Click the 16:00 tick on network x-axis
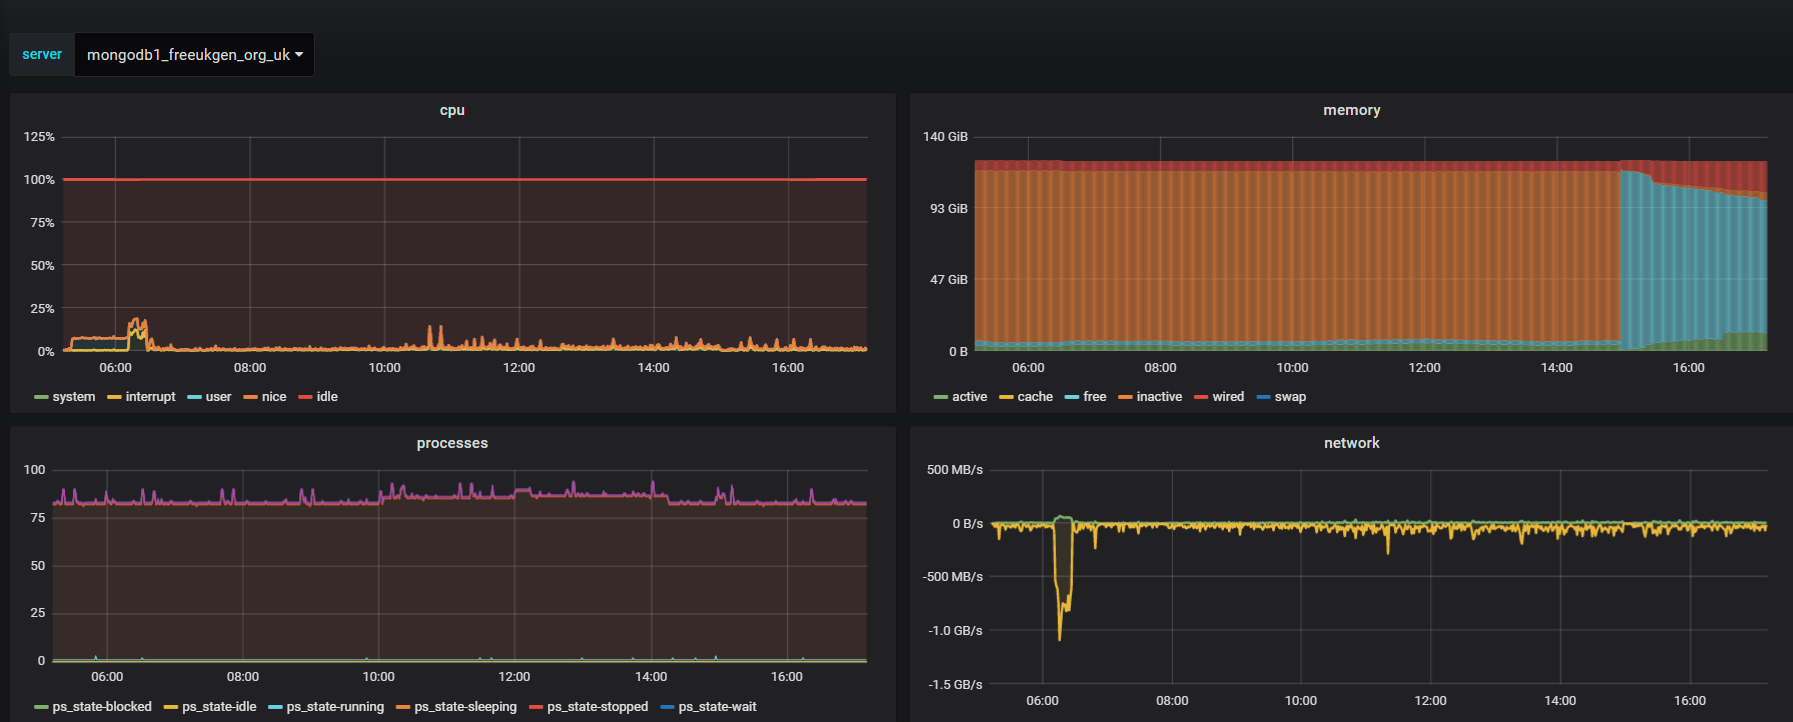This screenshot has height=722, width=1793. click(1690, 701)
